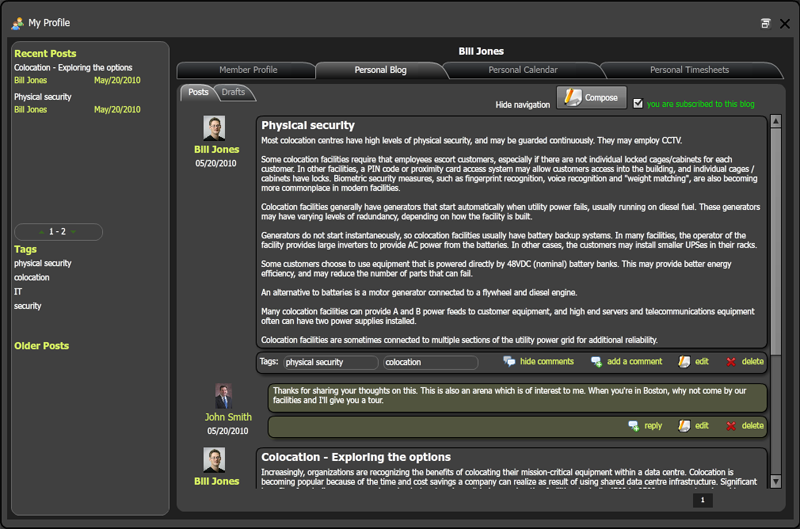Click the reply icon on John Smith's comment
The image size is (800, 529).
(x=633, y=426)
